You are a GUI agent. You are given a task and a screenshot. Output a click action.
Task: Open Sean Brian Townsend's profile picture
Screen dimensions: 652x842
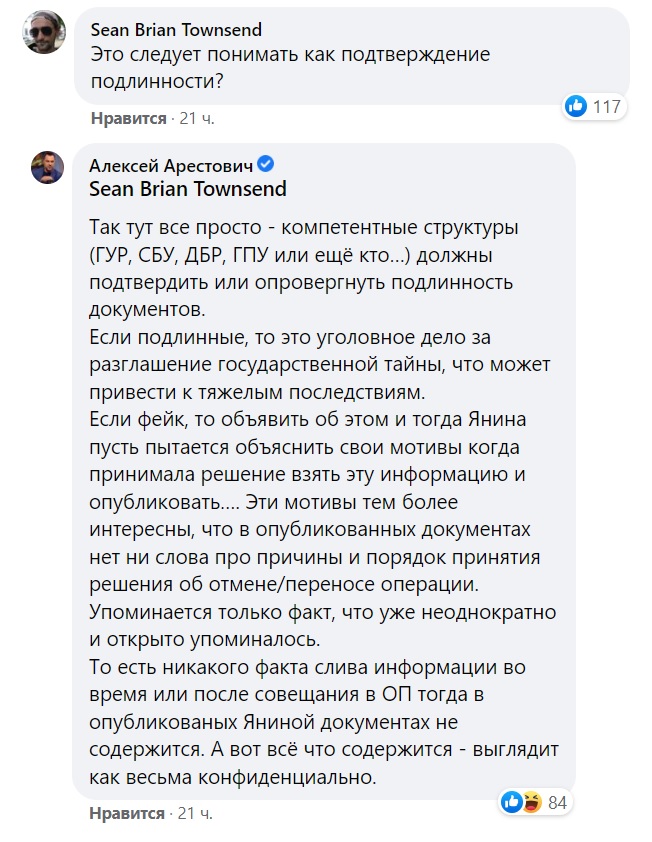46,35
